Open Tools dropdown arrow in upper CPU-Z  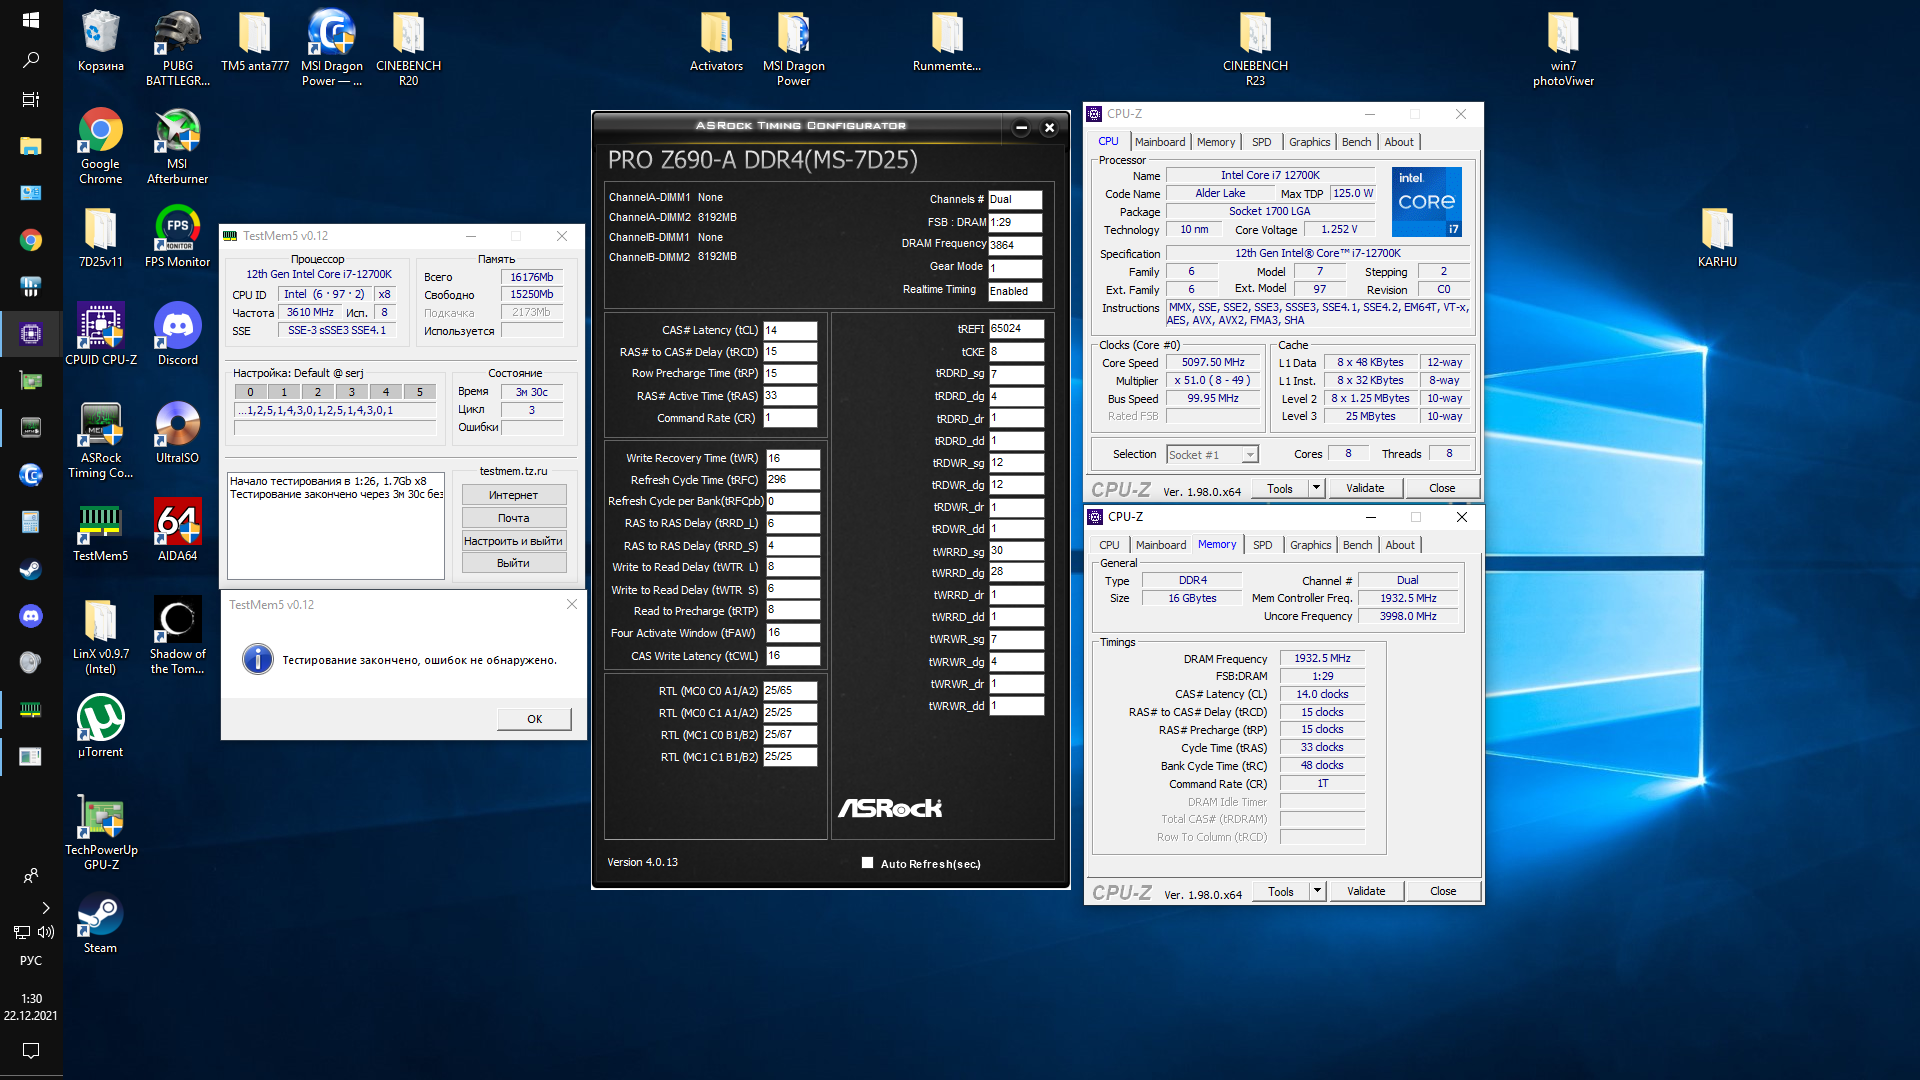(1316, 488)
